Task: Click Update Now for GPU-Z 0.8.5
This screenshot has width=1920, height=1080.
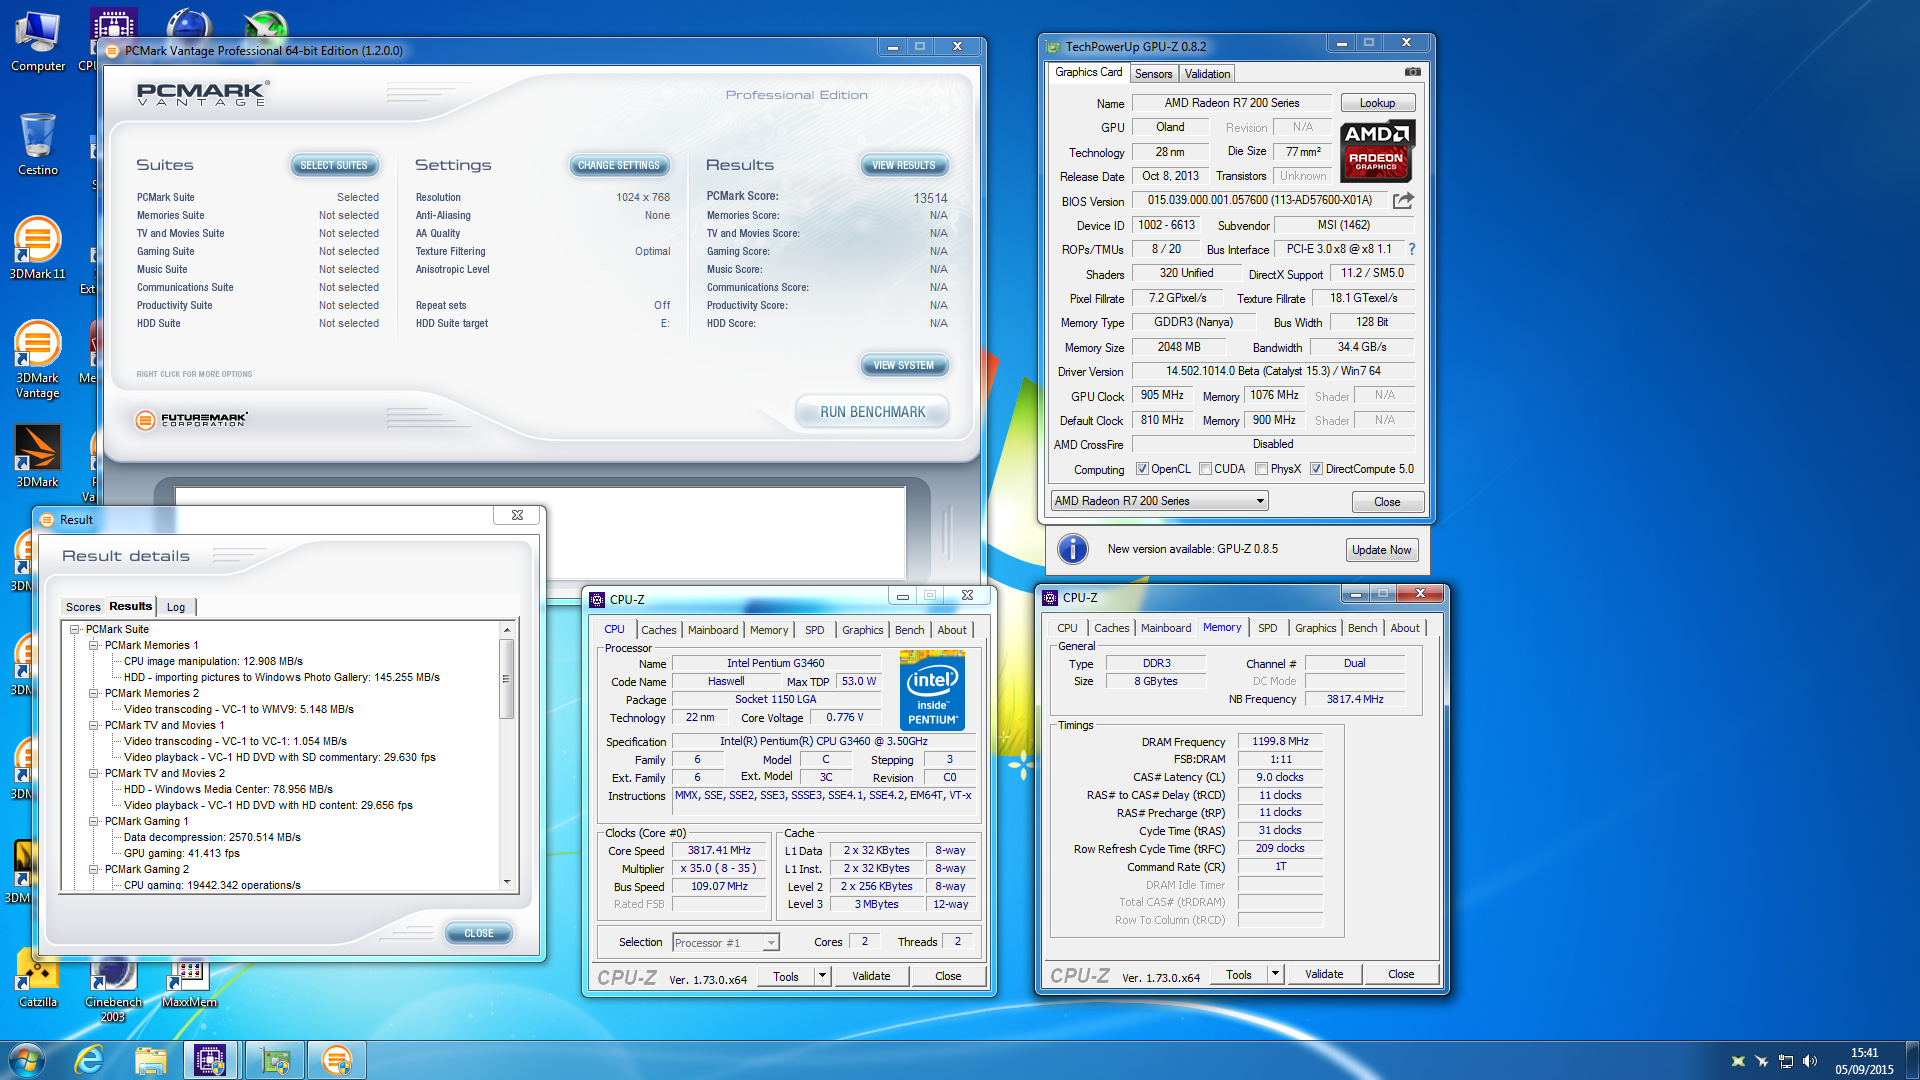Action: (x=1382, y=550)
